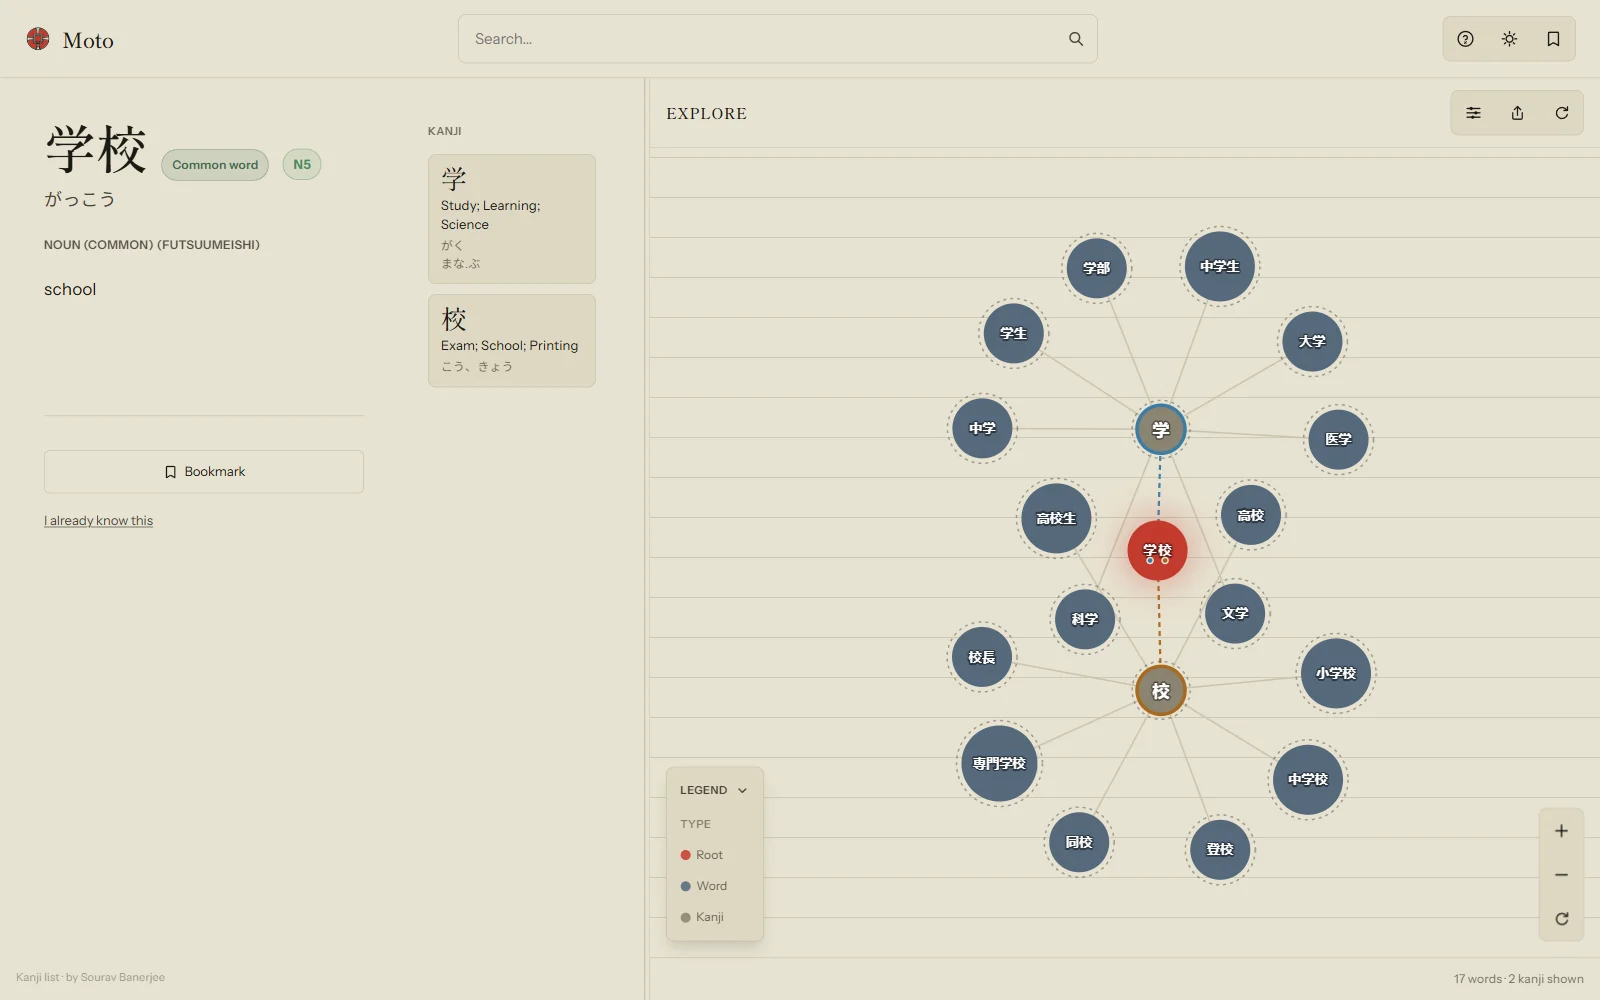Screen dimensions: 1600x1000
Task: Click the Moto logo icon
Action: point(38,39)
